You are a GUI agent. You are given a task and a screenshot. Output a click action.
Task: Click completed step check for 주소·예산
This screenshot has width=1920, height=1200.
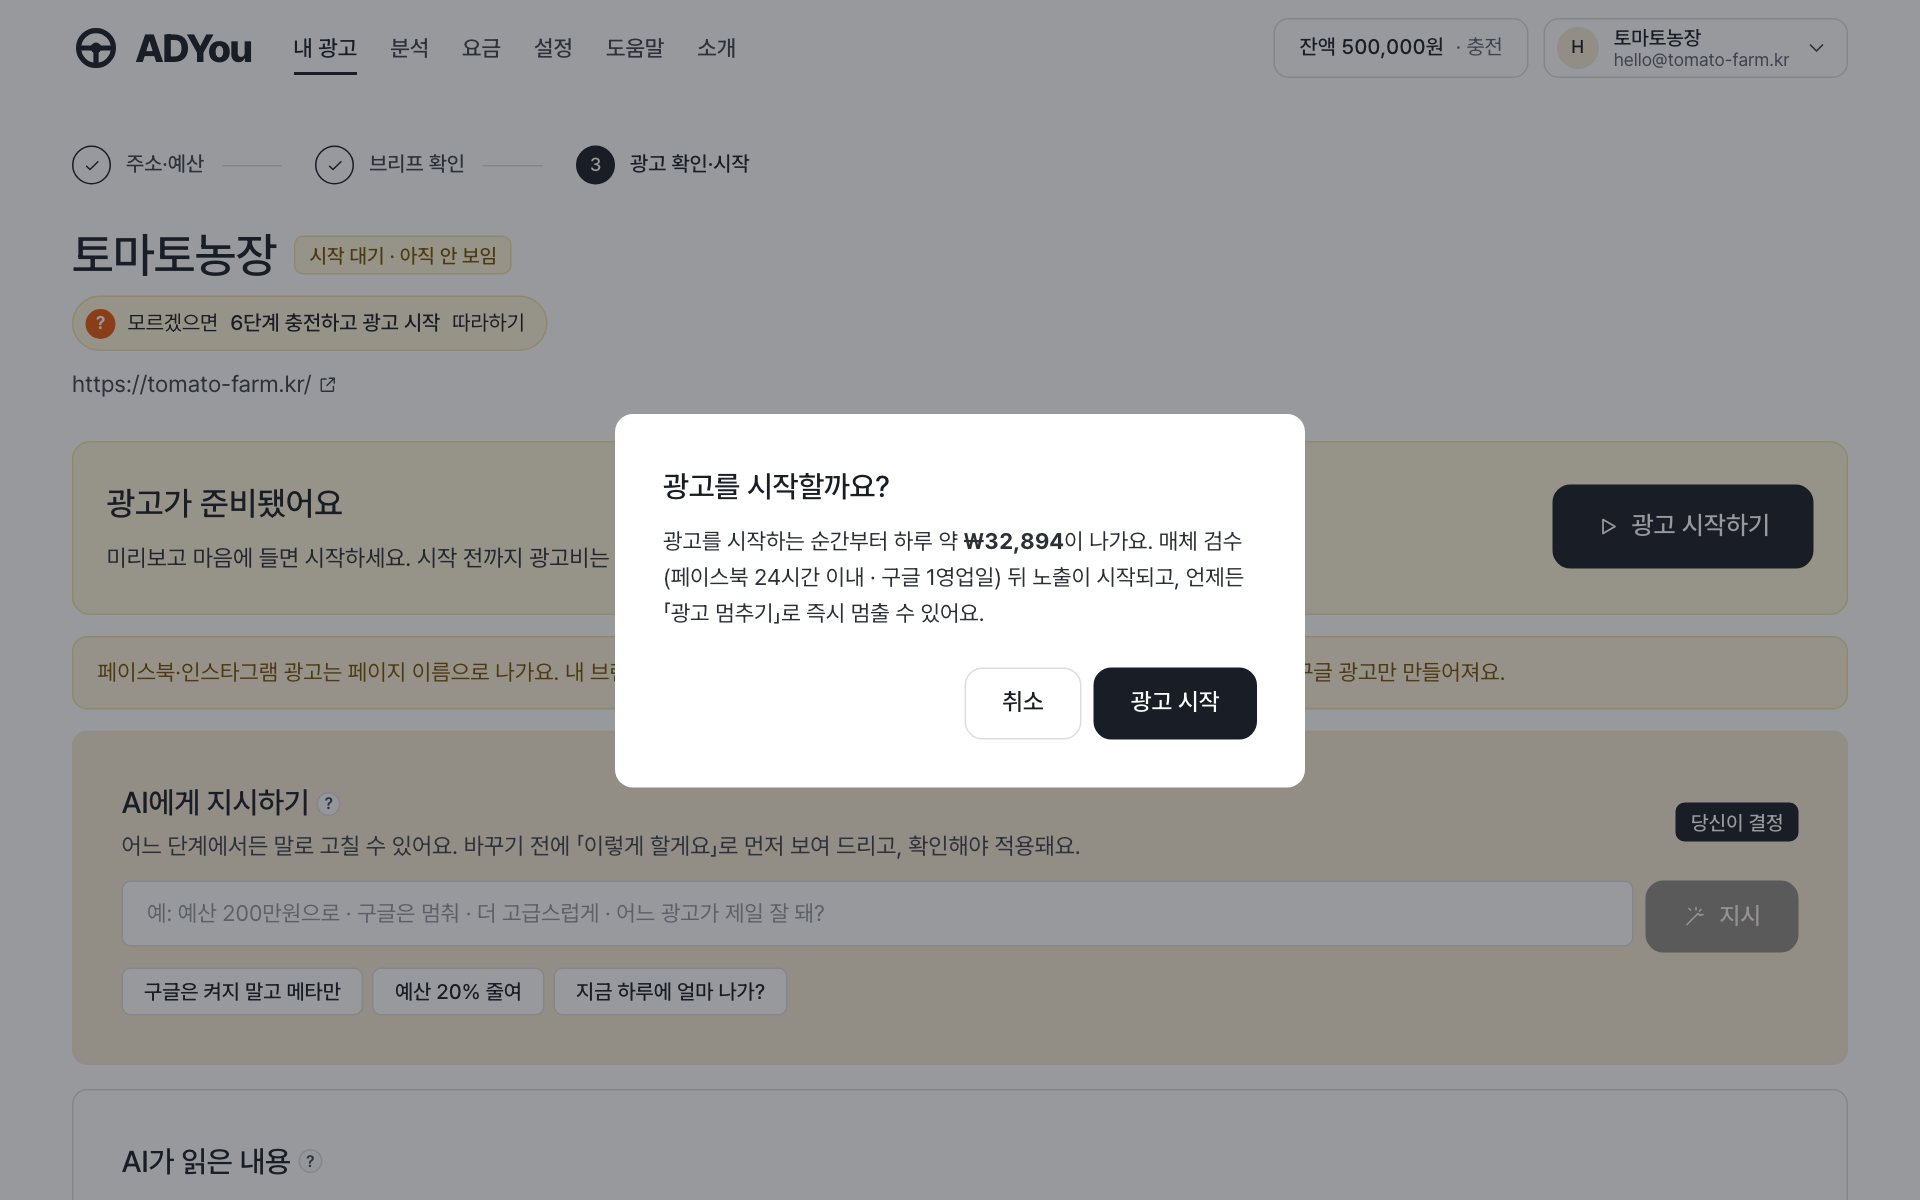click(91, 164)
